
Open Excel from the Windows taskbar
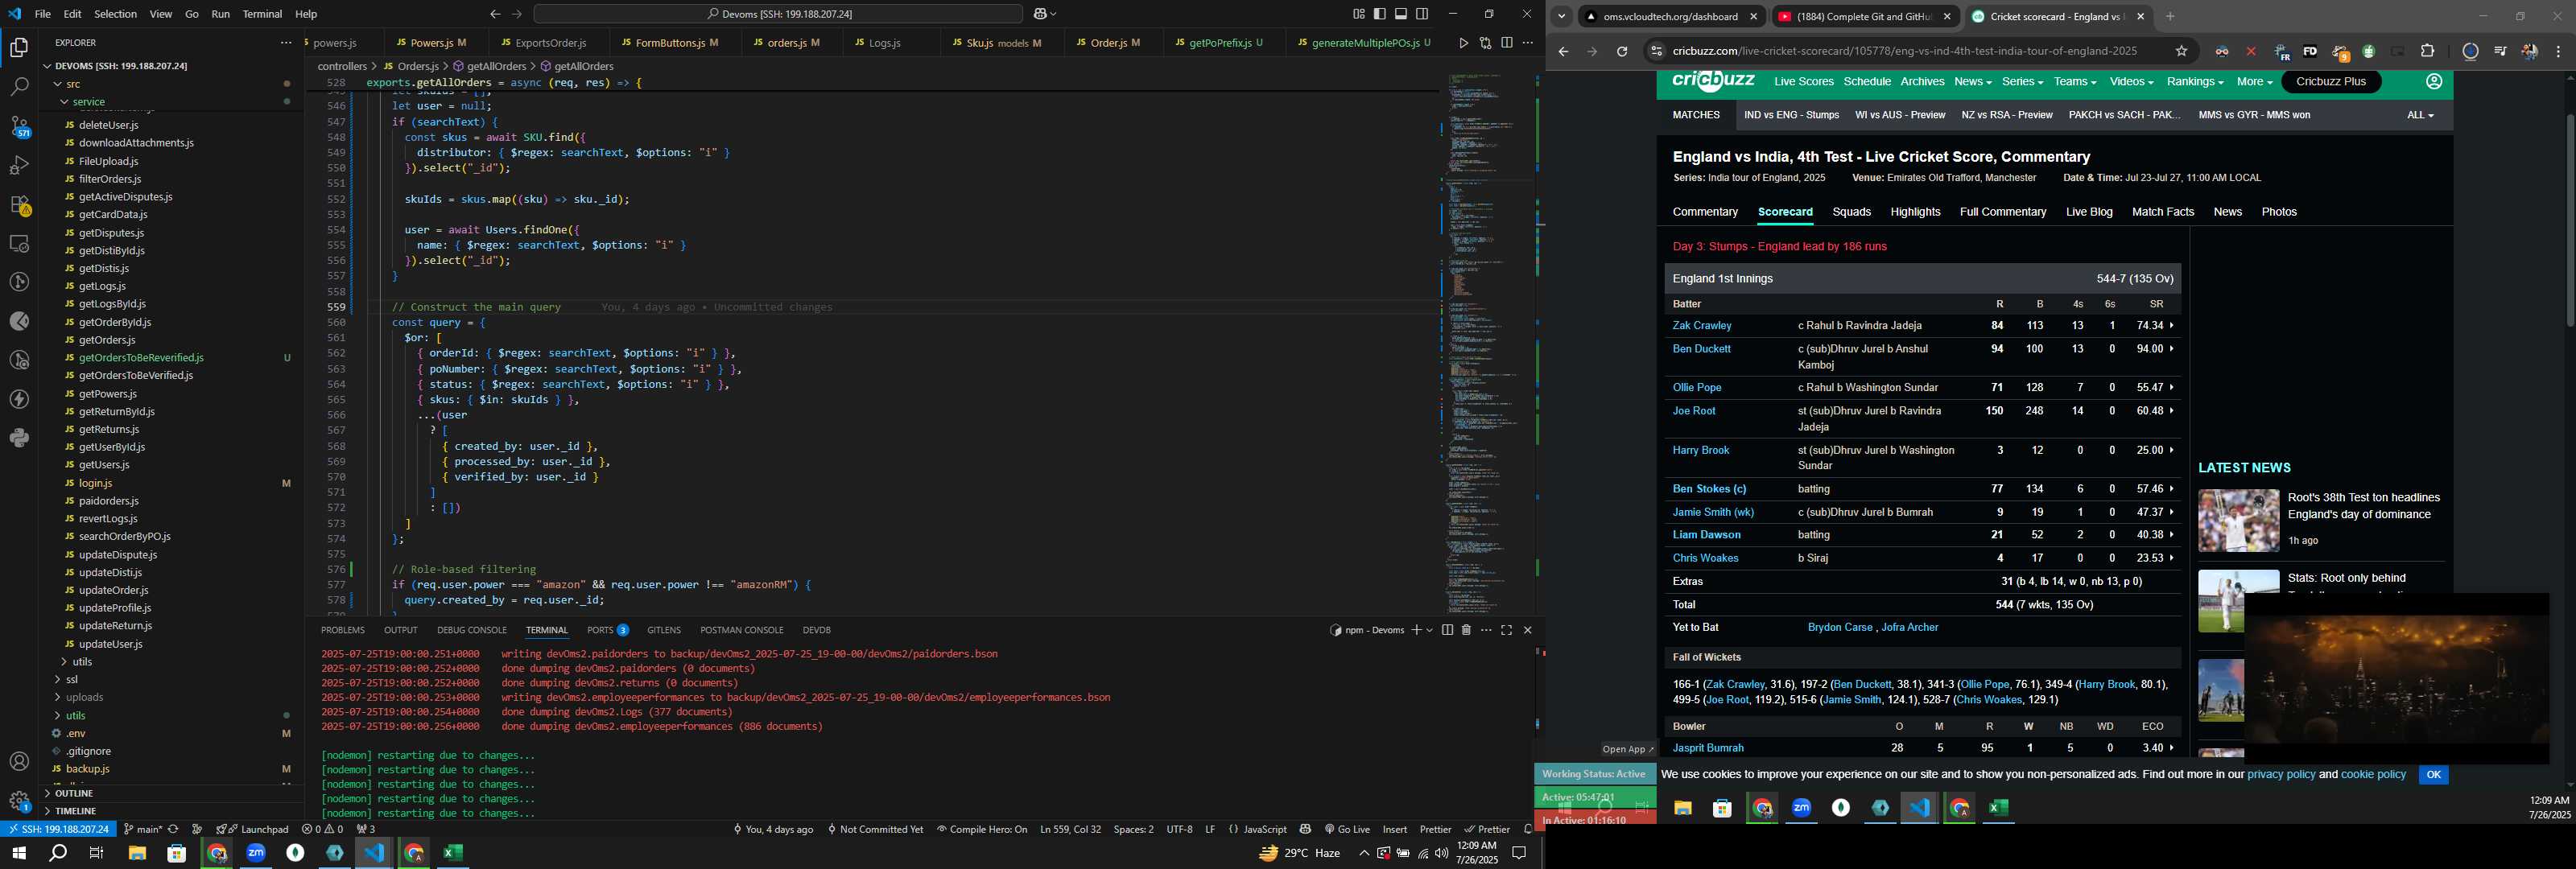[x=452, y=853]
